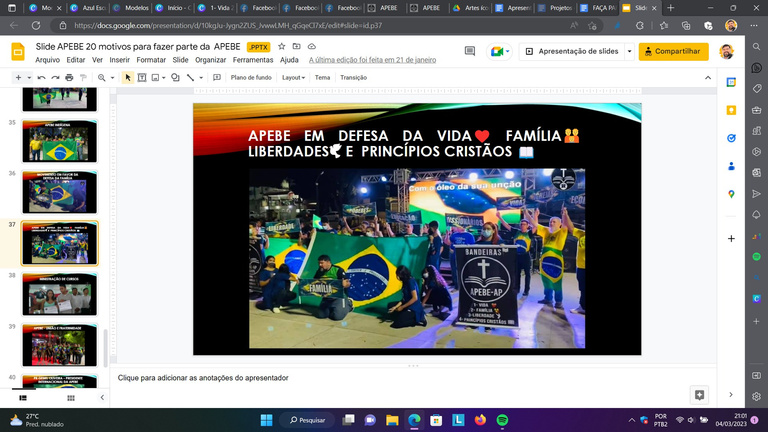Open the Inserir menu

coord(120,60)
